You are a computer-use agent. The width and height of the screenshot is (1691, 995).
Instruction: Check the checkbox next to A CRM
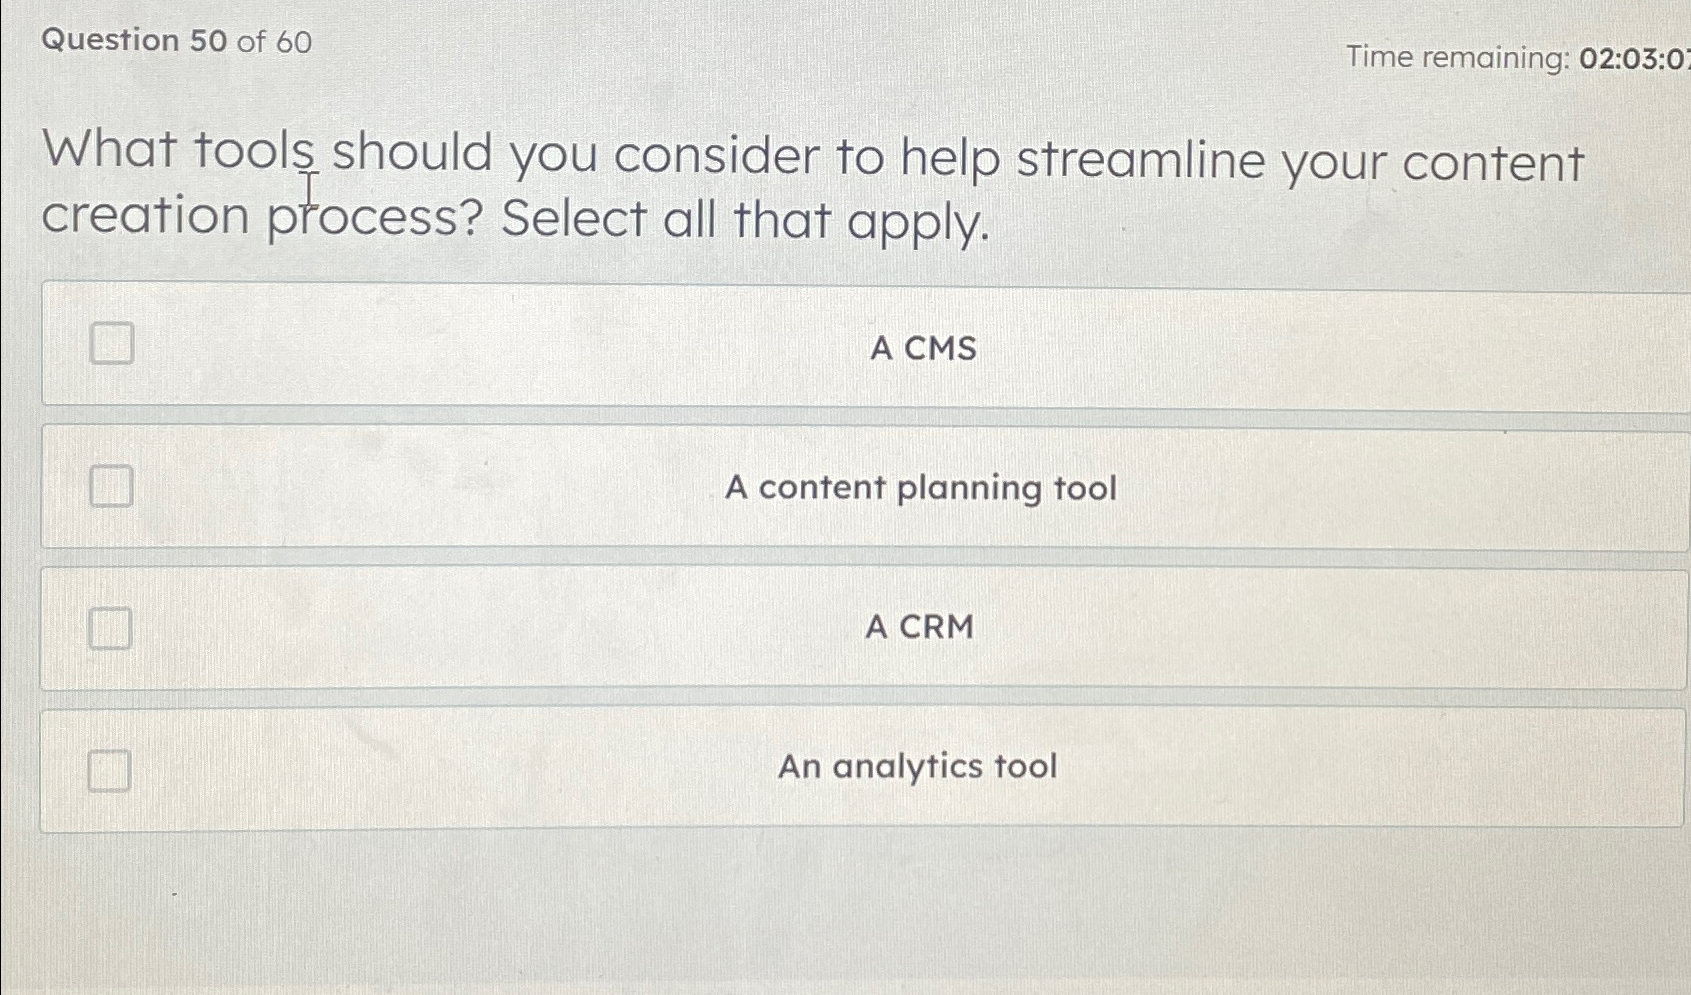coord(110,627)
